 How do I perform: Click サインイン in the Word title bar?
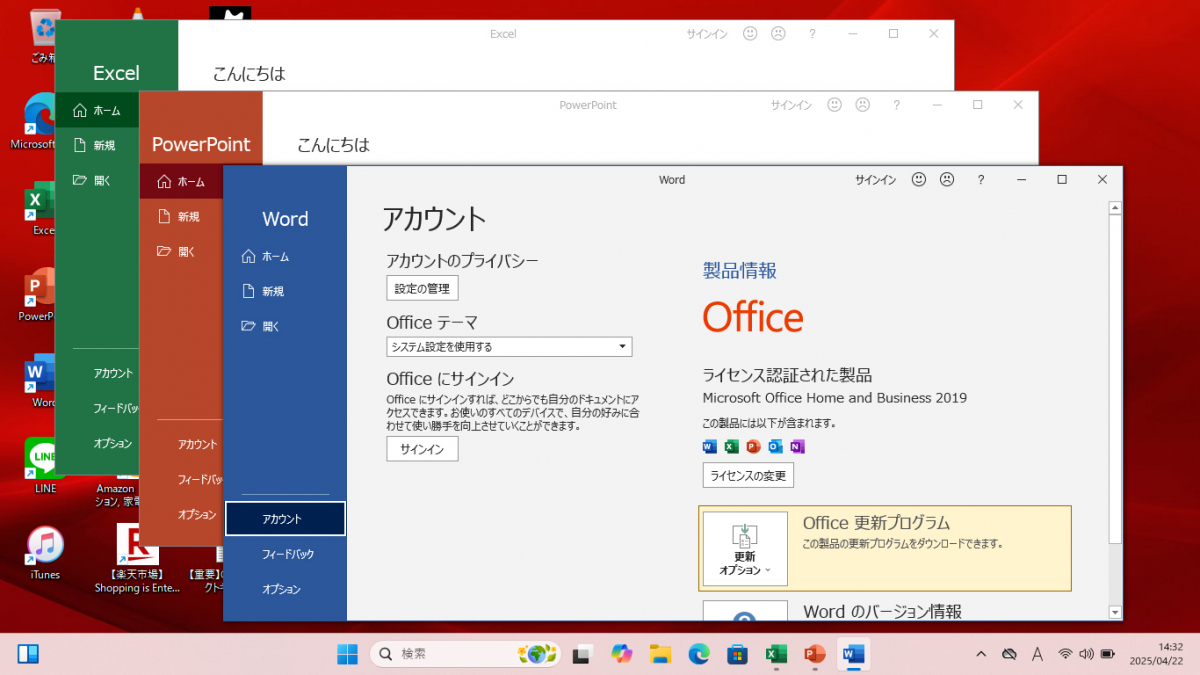pos(875,180)
